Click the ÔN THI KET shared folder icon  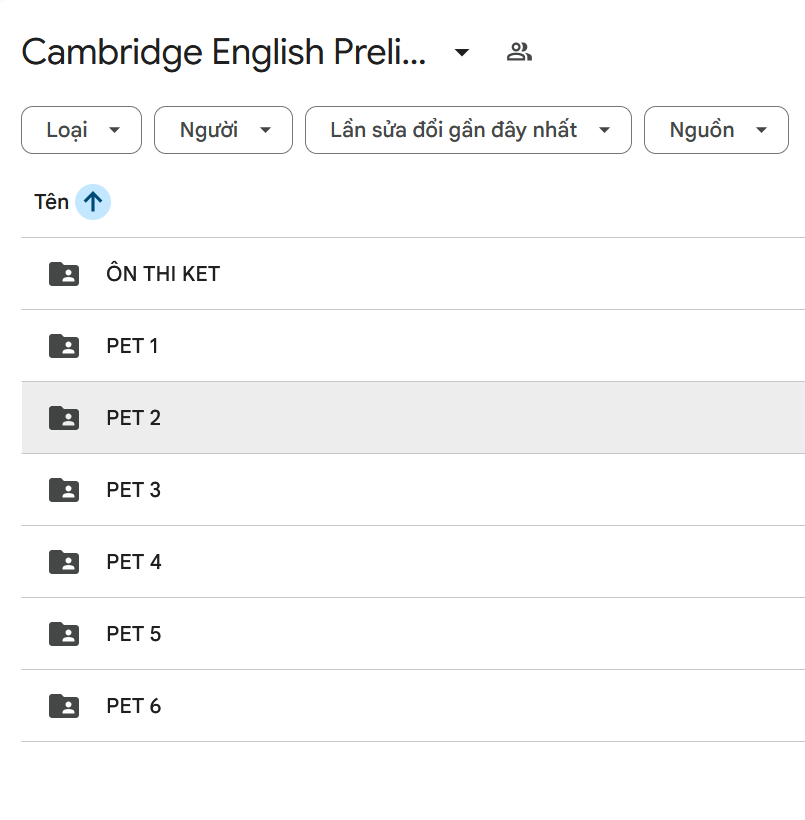click(x=64, y=274)
